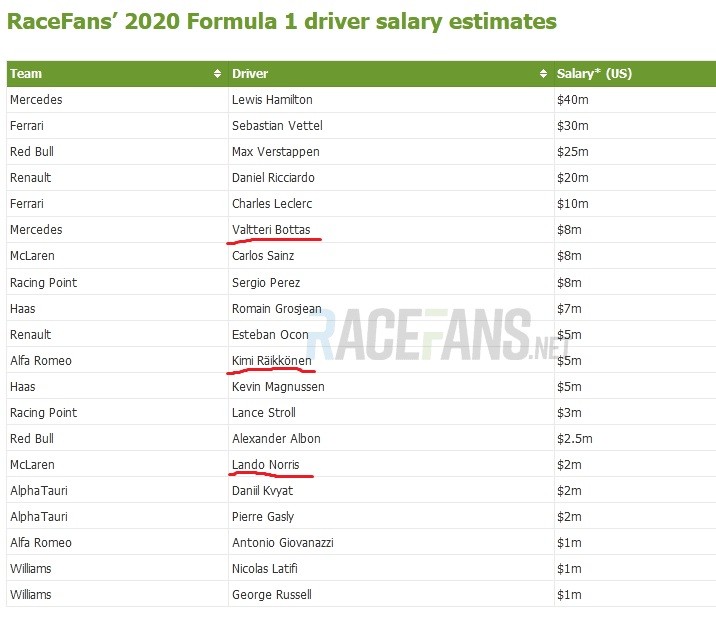Click the $2.5m salary cell
The height and width of the screenshot is (618, 716).
[x=576, y=438]
